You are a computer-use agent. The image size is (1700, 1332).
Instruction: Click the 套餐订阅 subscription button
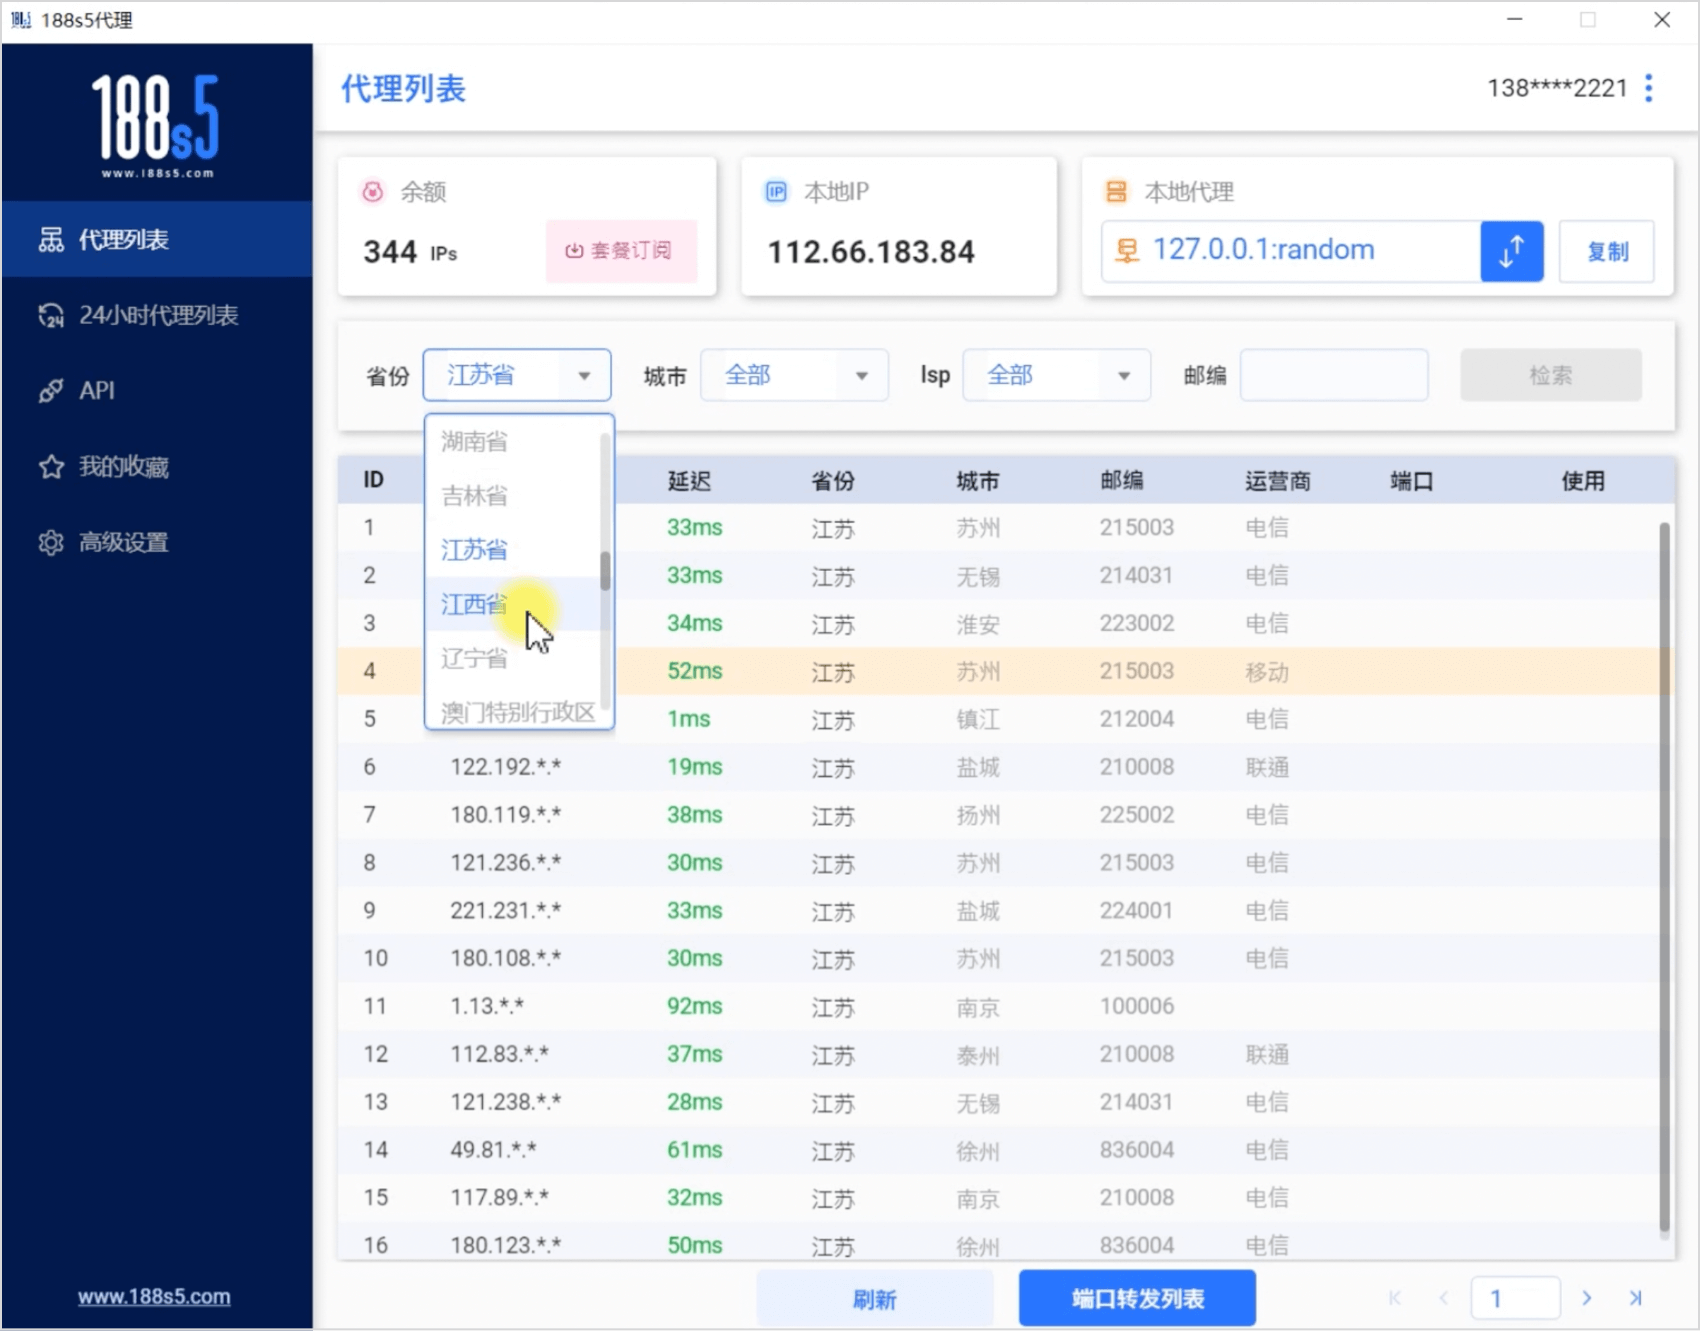pos(620,250)
